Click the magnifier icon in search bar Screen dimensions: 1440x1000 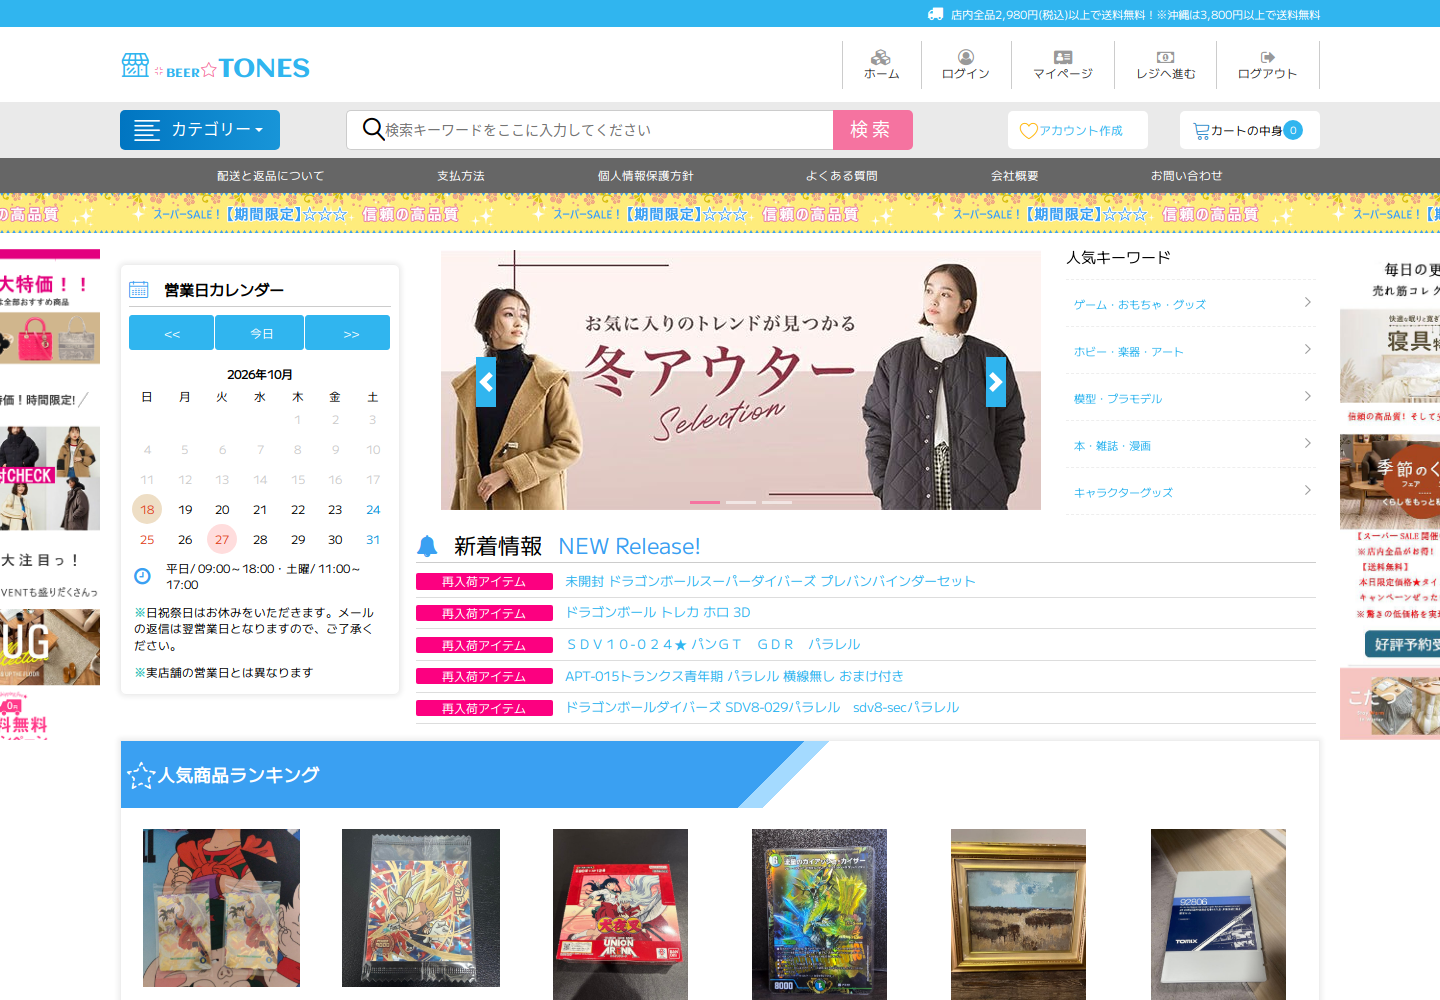point(373,129)
